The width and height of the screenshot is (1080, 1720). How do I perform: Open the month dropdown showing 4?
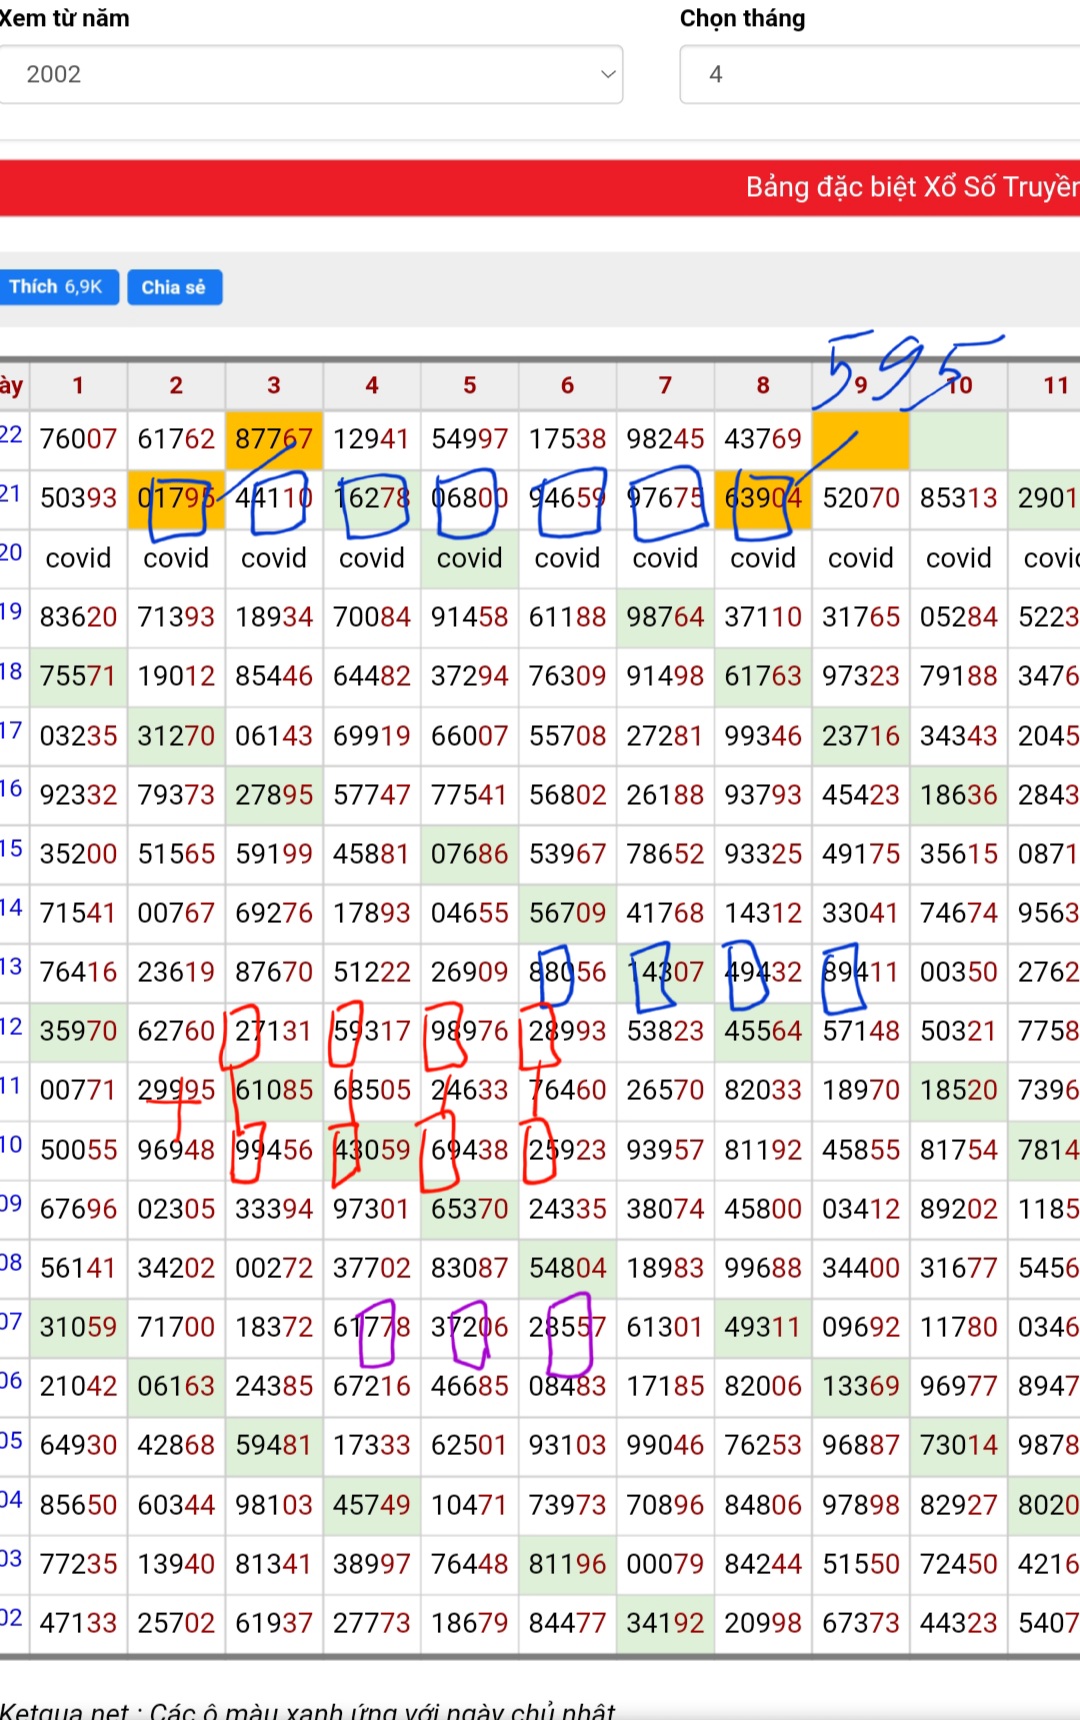point(878,74)
